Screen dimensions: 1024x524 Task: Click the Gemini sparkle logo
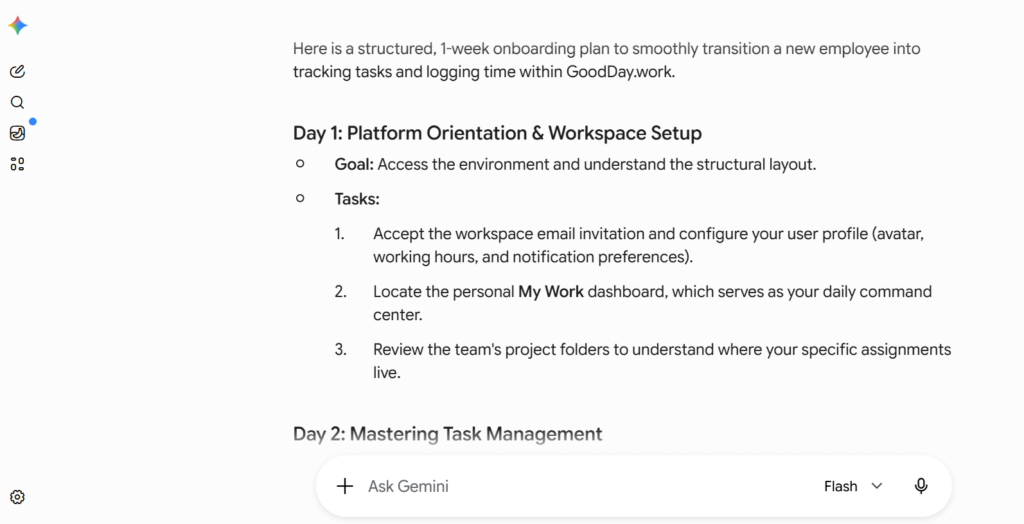coord(18,25)
